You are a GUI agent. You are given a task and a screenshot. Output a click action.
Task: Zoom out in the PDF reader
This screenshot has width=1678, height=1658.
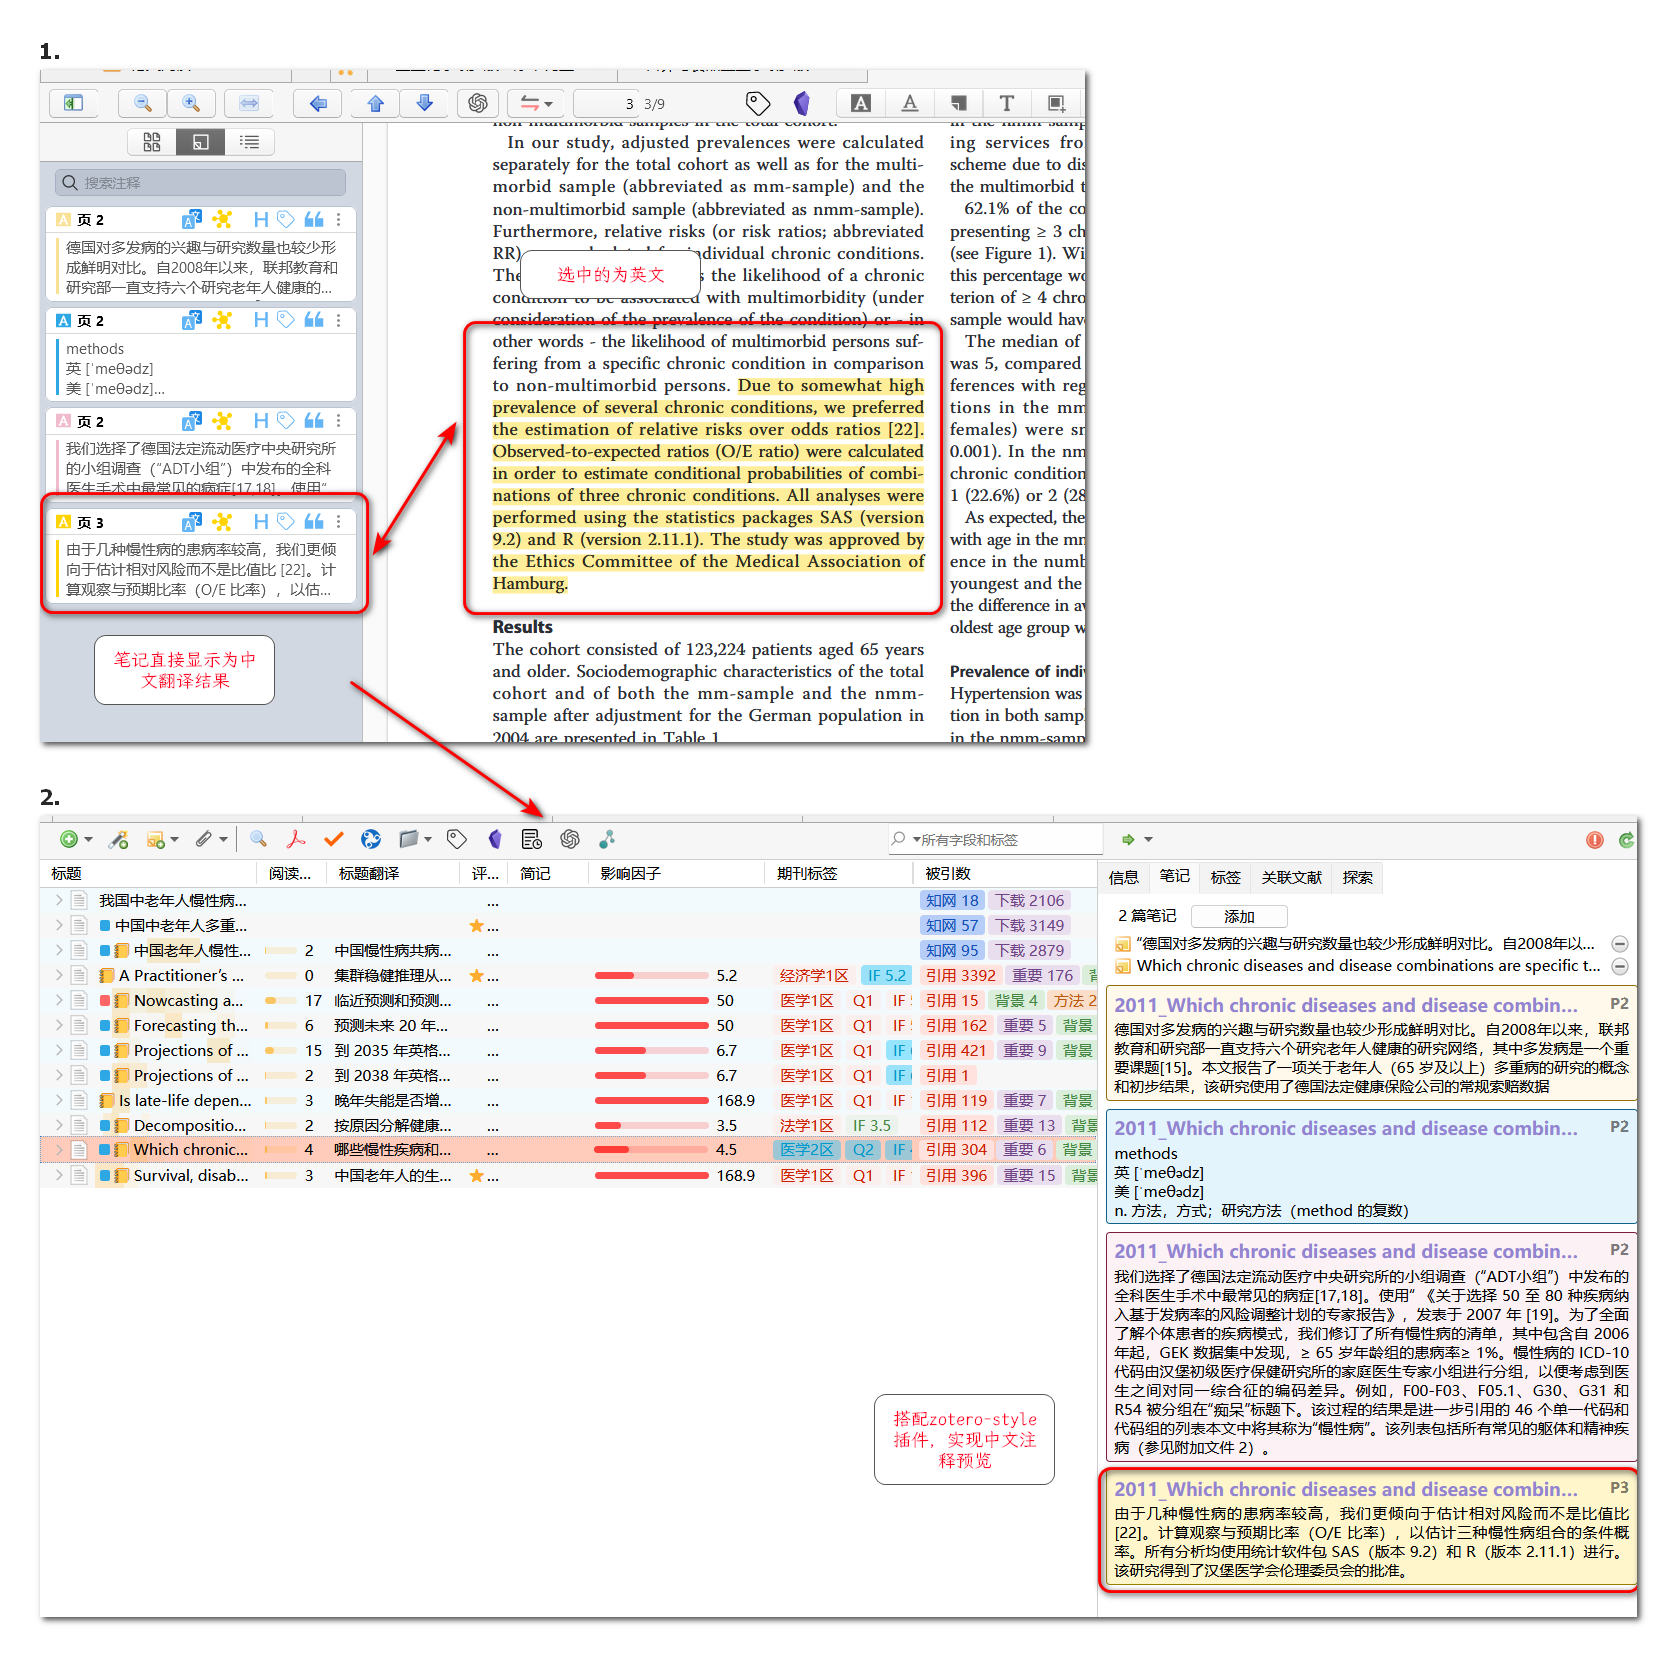pos(143,103)
